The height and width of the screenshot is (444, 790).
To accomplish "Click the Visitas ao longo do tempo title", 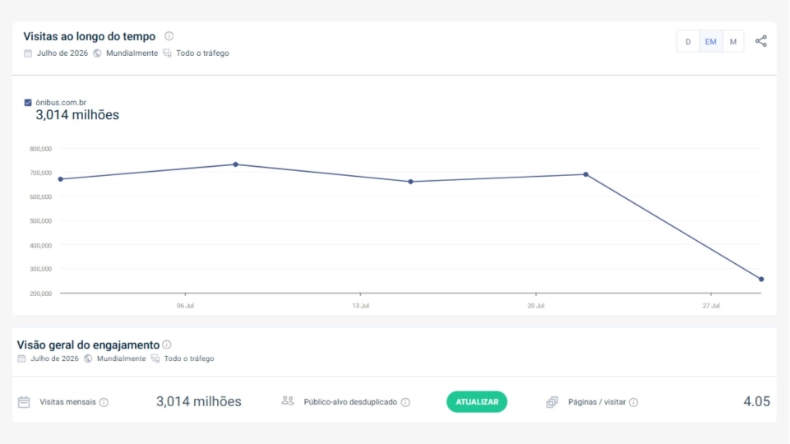I will (89, 36).
